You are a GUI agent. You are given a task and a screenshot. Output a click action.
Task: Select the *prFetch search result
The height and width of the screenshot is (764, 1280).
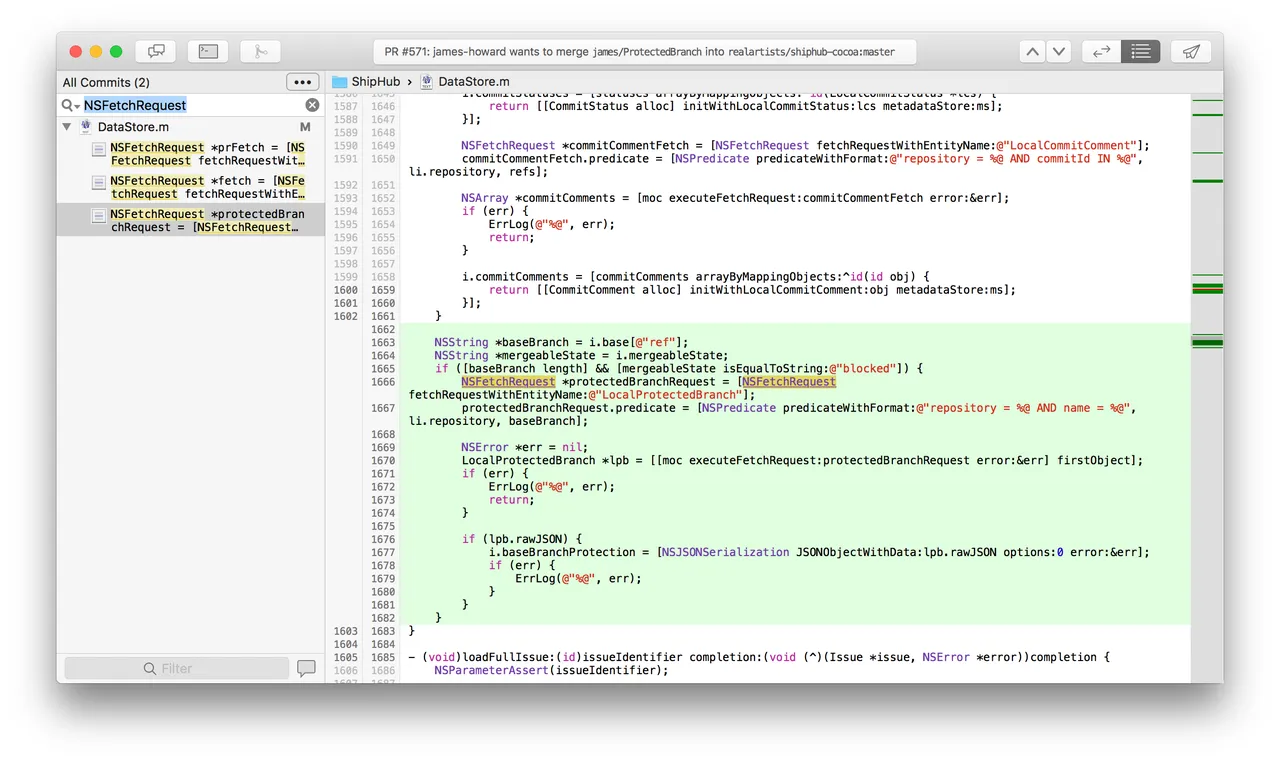(x=191, y=154)
